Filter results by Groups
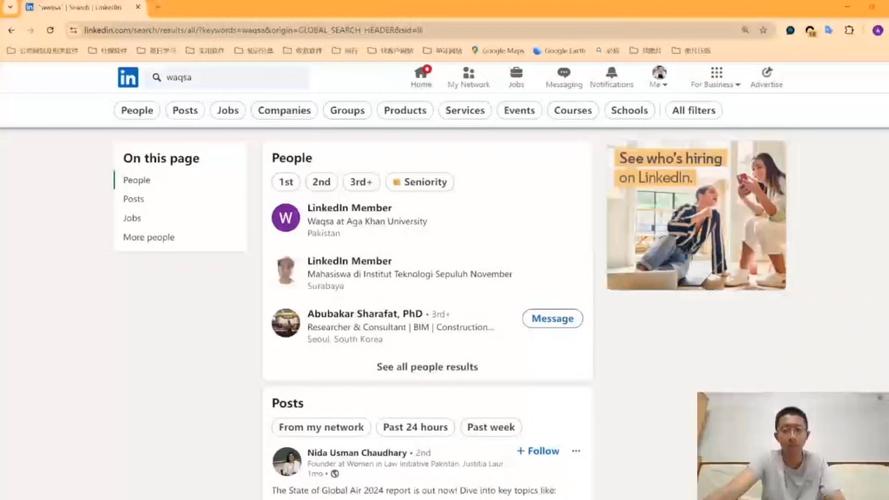889x500 pixels. point(347,111)
